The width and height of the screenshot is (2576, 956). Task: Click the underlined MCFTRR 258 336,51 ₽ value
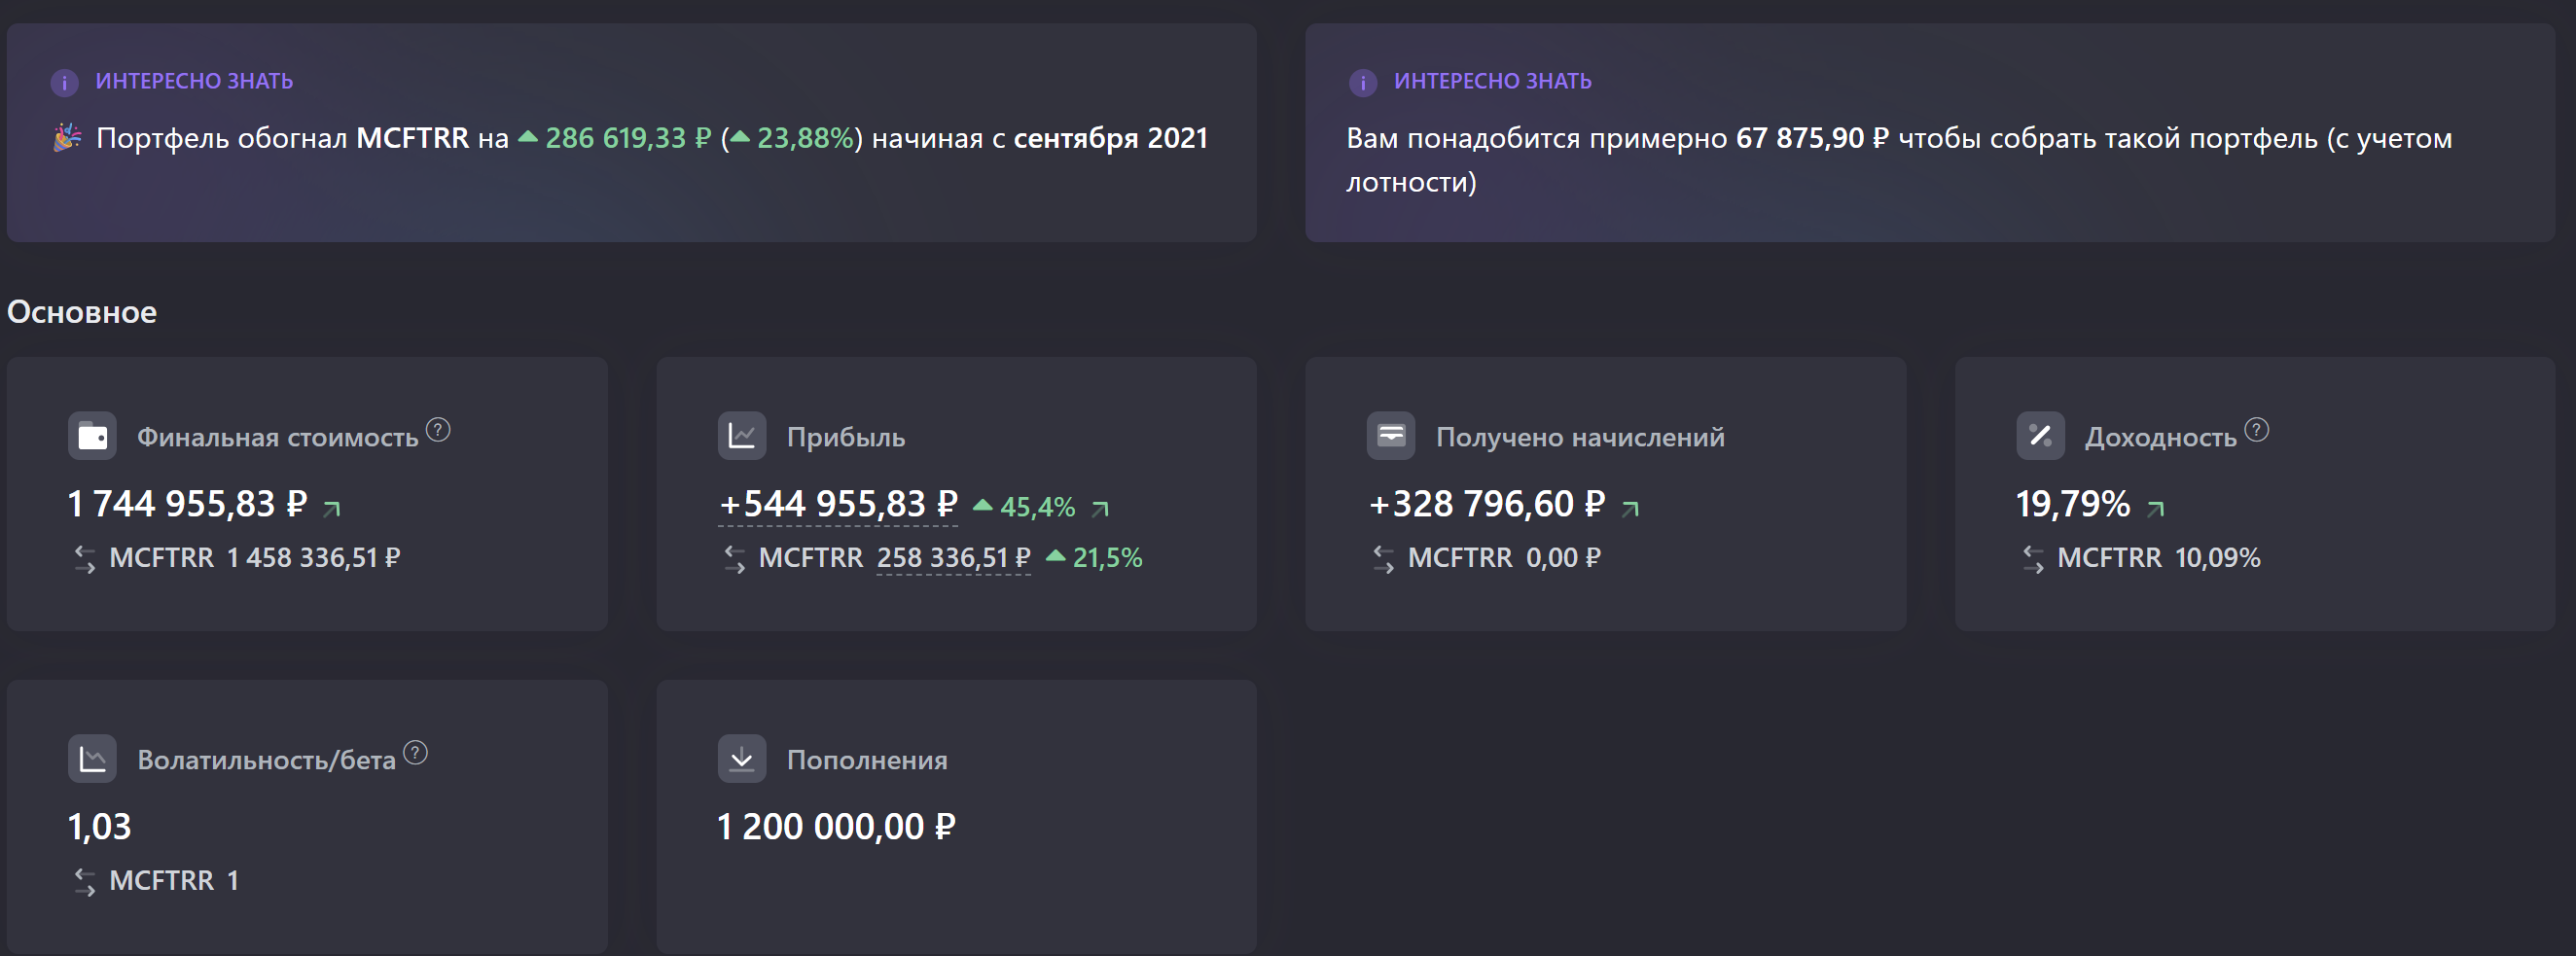point(953,558)
